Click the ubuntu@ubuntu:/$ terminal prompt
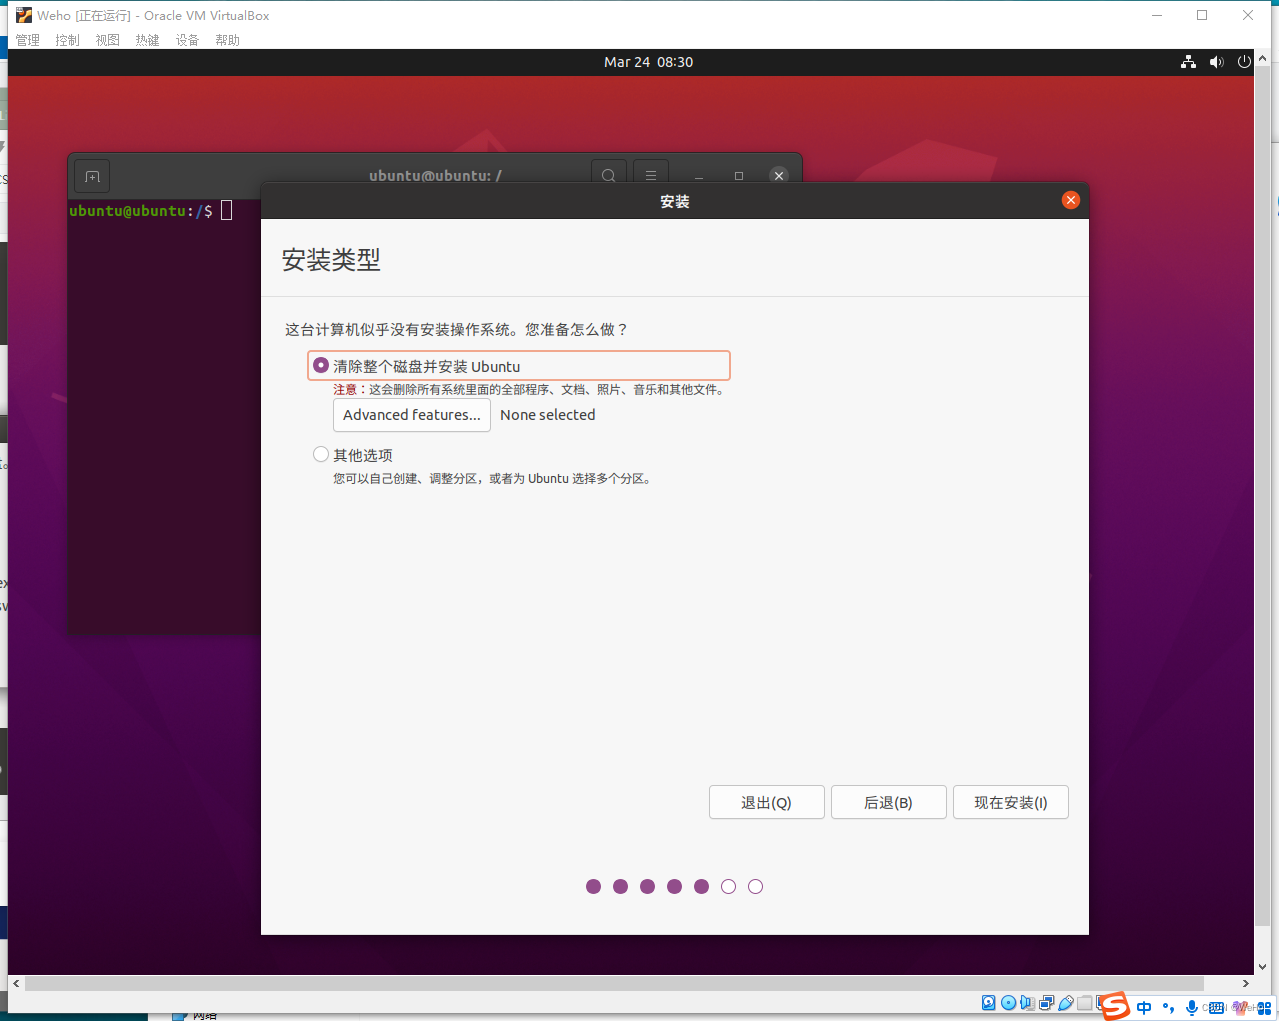This screenshot has height=1021, width=1279. pyautogui.click(x=141, y=210)
